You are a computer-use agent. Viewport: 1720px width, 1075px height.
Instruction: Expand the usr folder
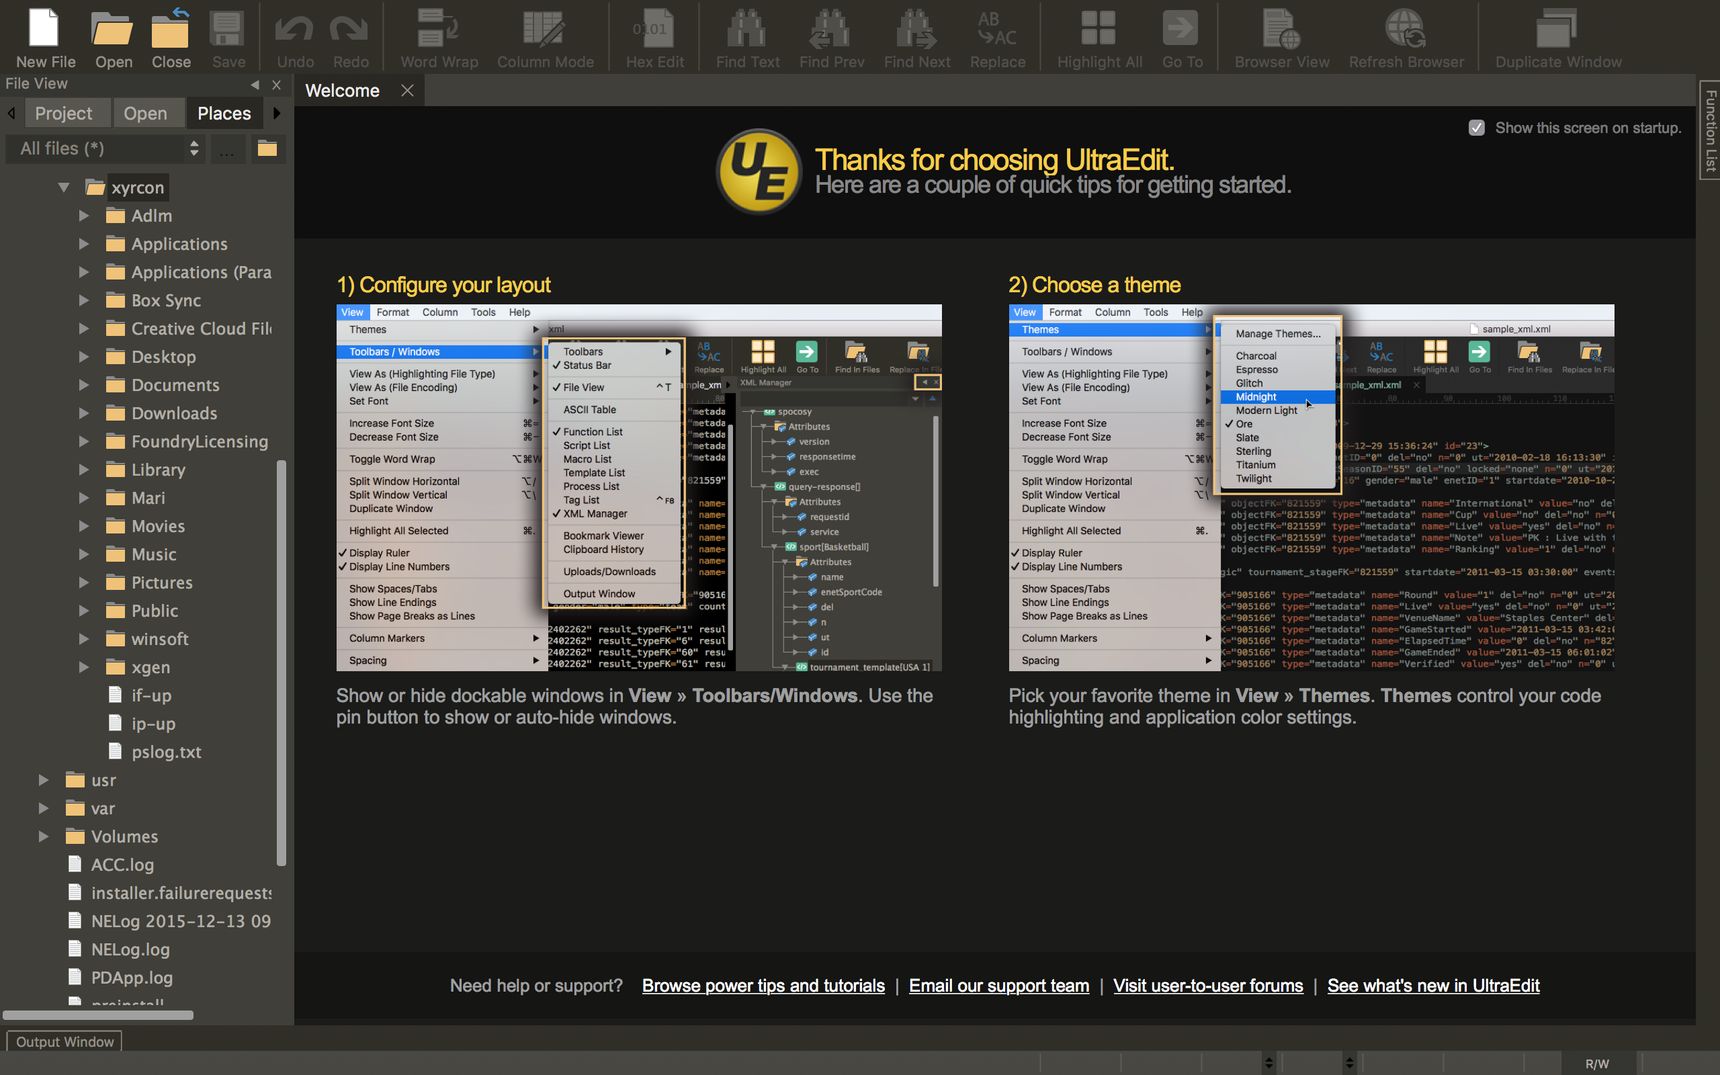click(44, 780)
